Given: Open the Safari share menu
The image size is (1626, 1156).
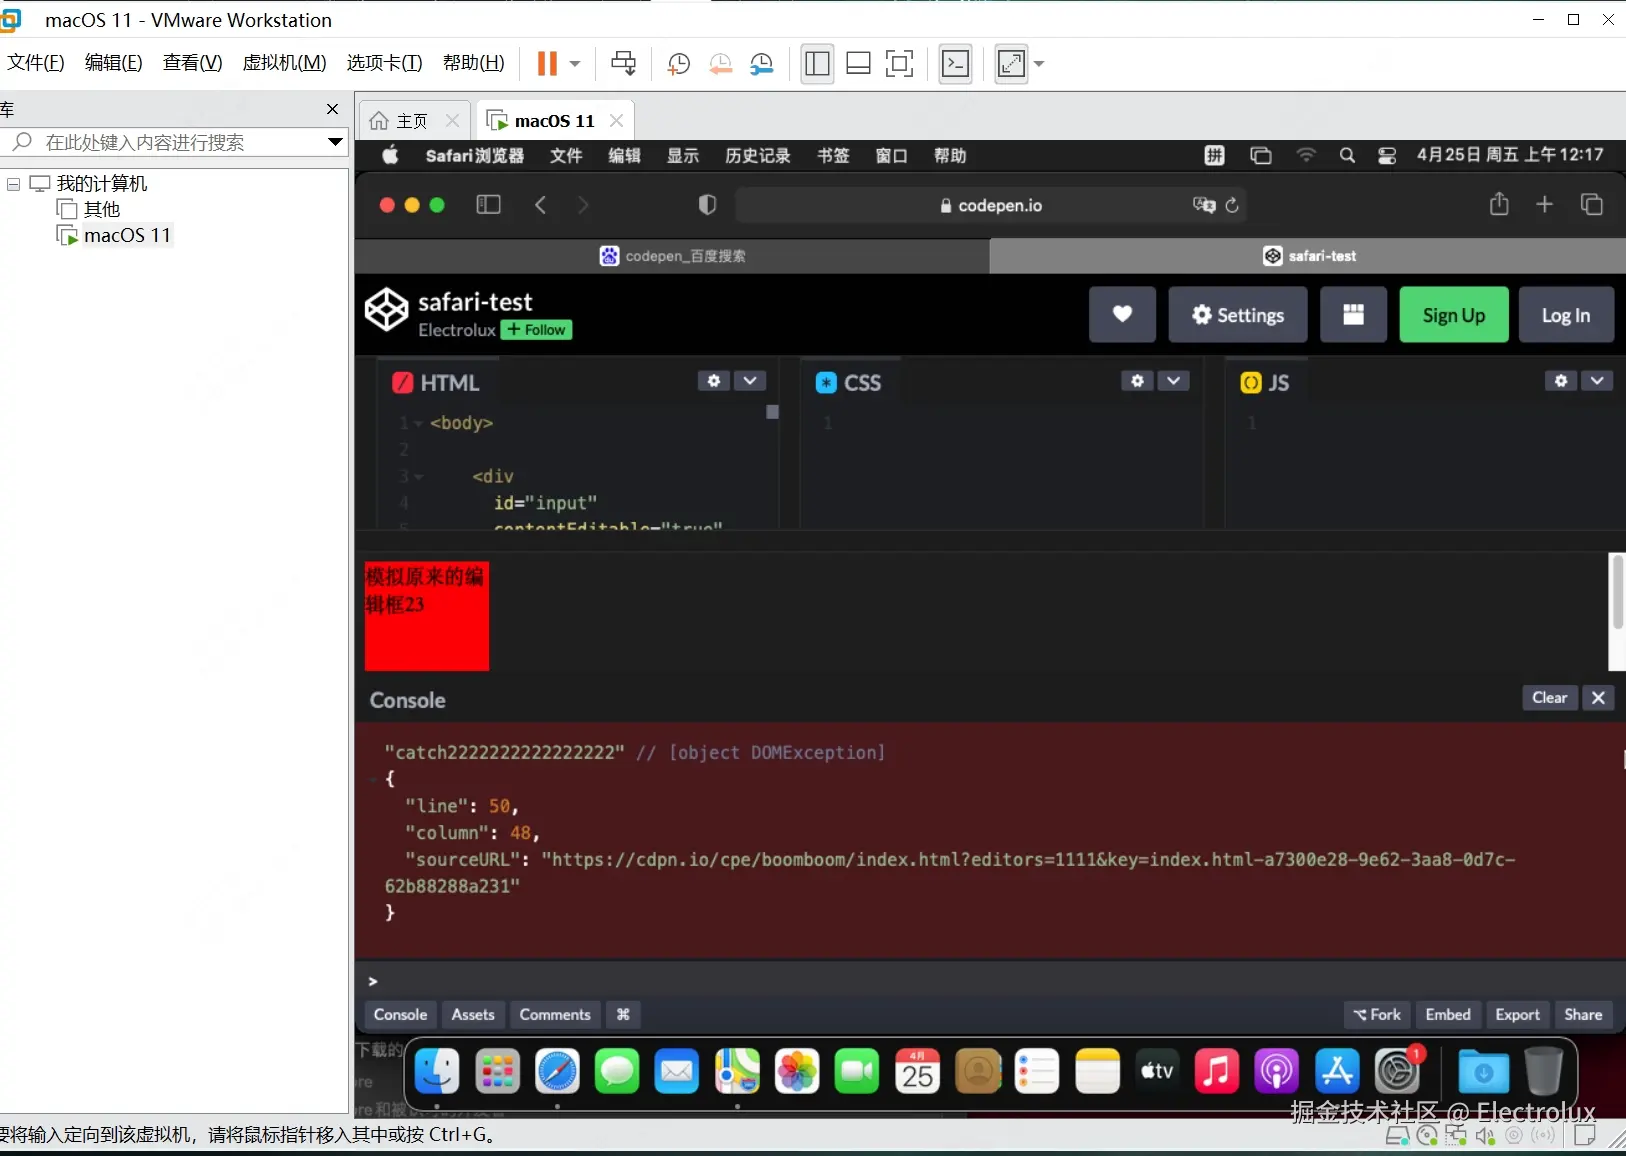Looking at the screenshot, I should click(1499, 204).
